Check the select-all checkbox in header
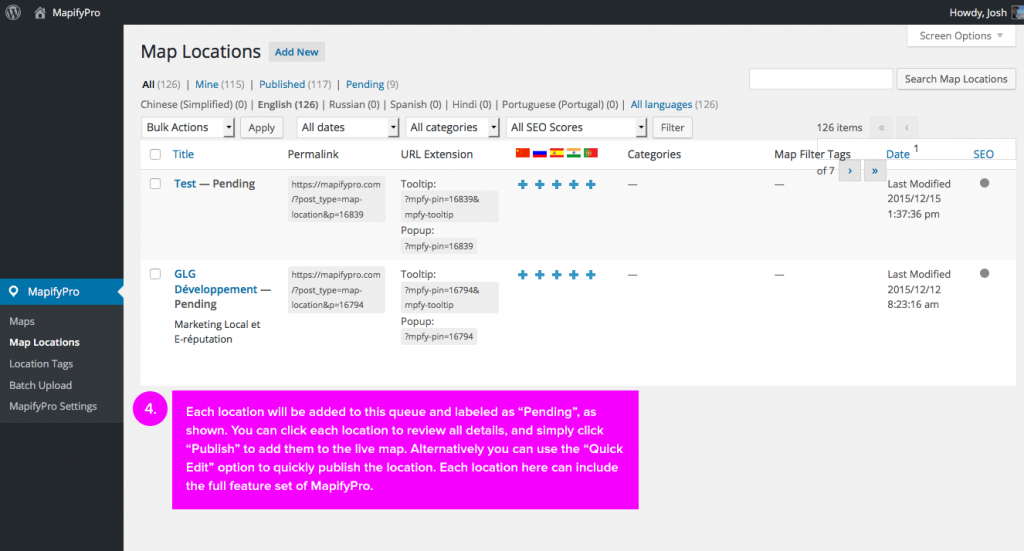 pos(155,155)
